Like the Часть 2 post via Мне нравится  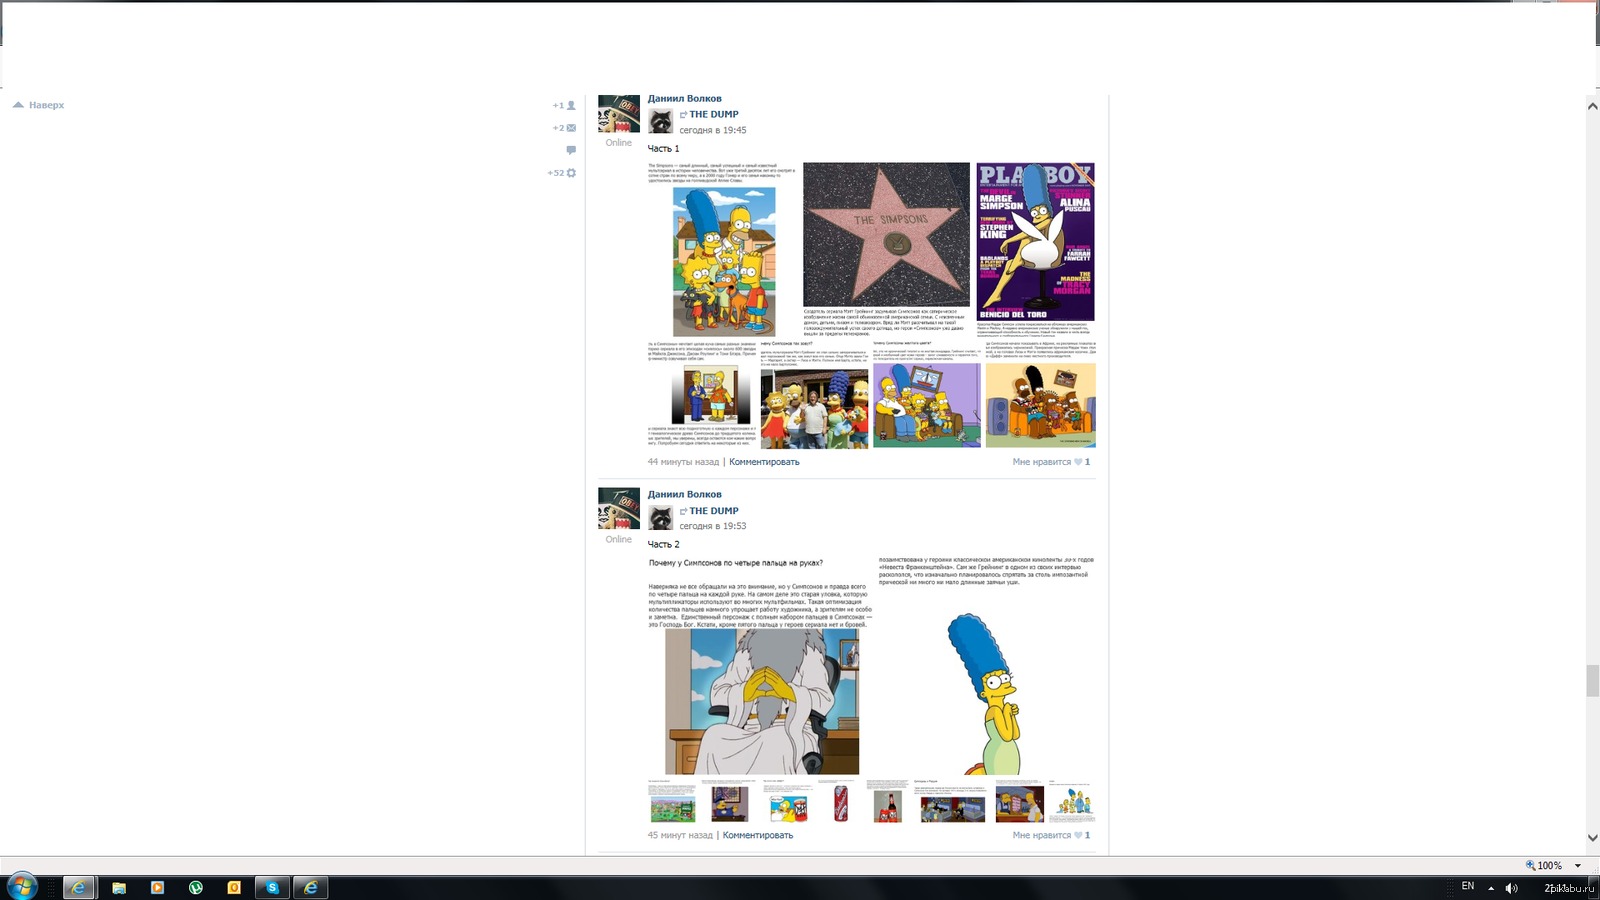[1051, 835]
